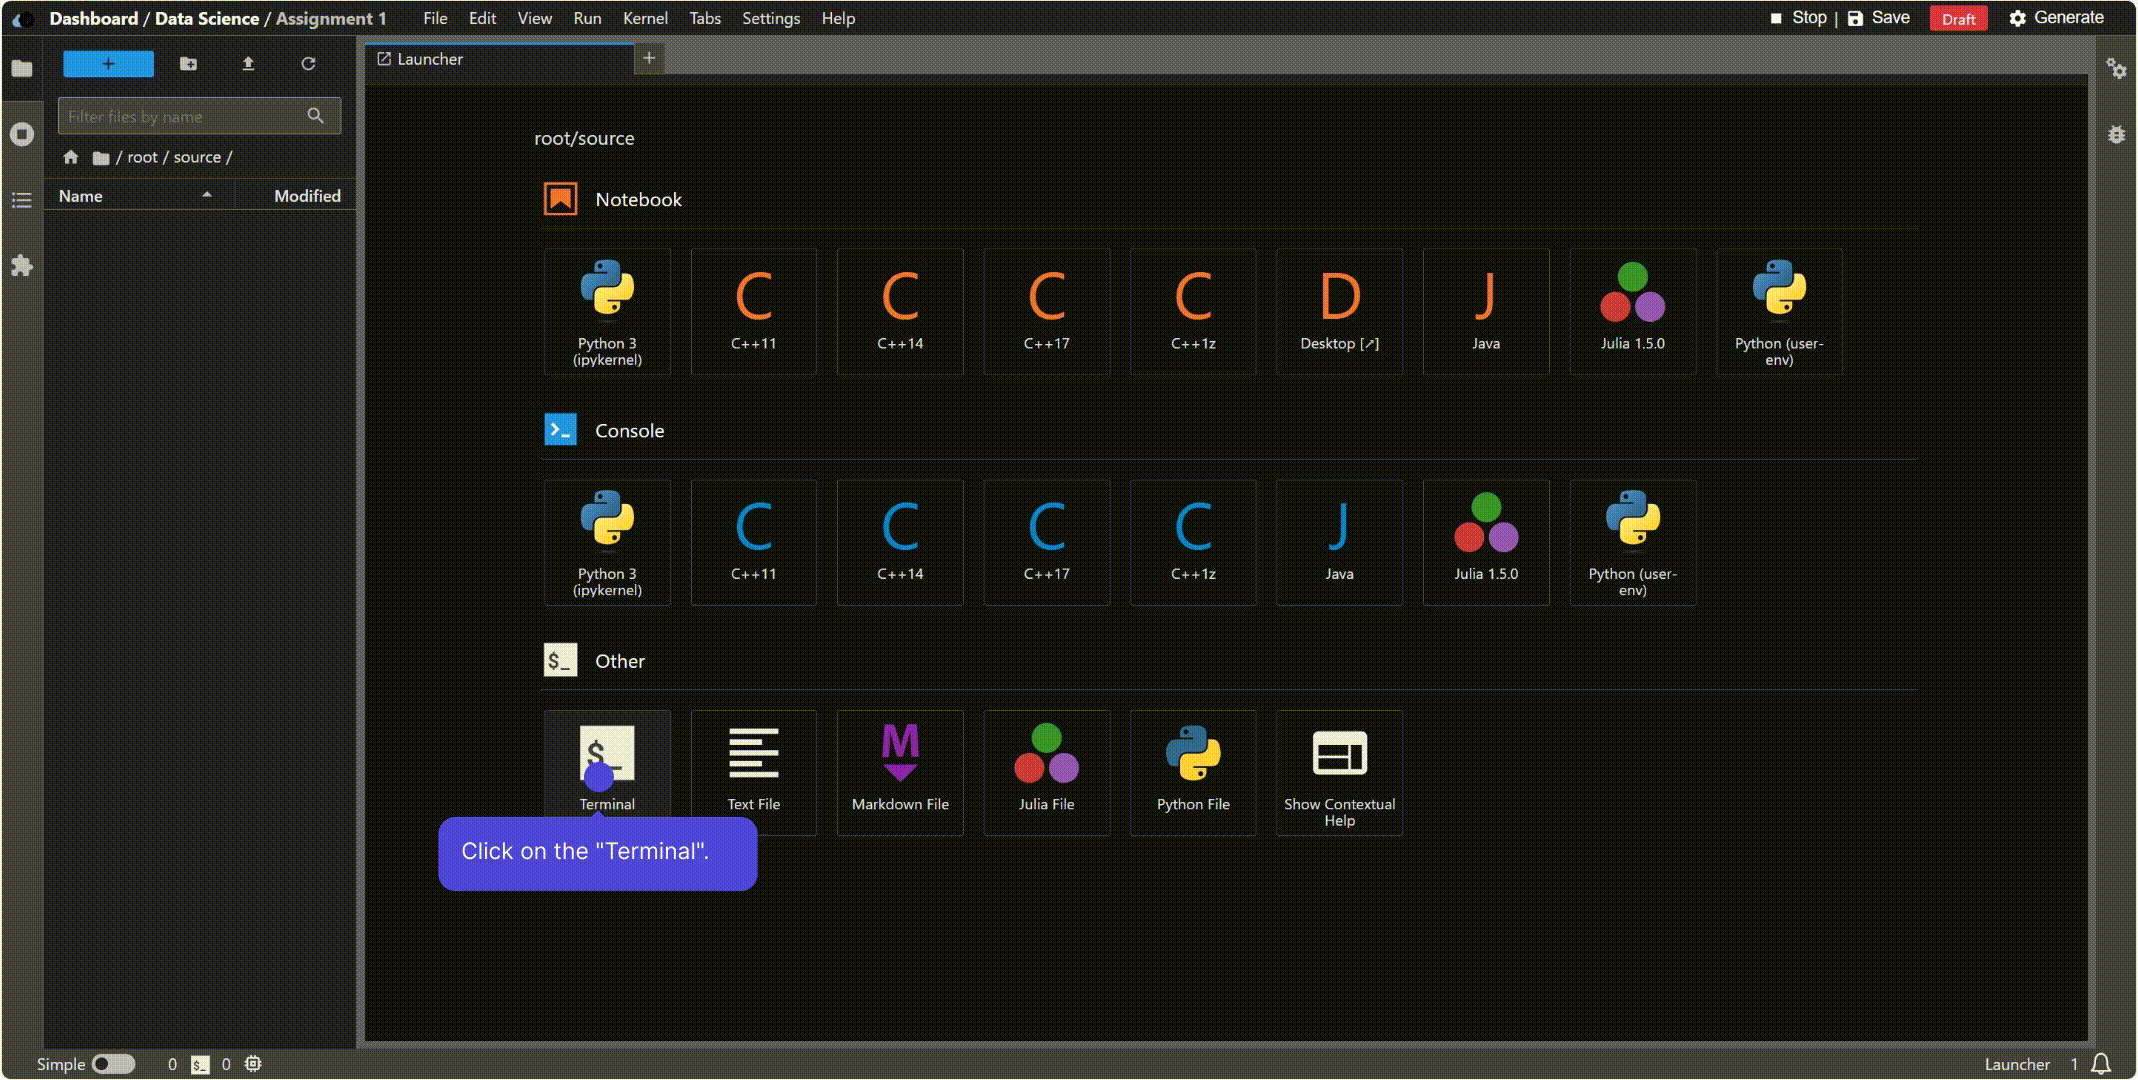Toggle the Simple mode switch
Screen dimensions: 2138x1080
[x=113, y=1064]
